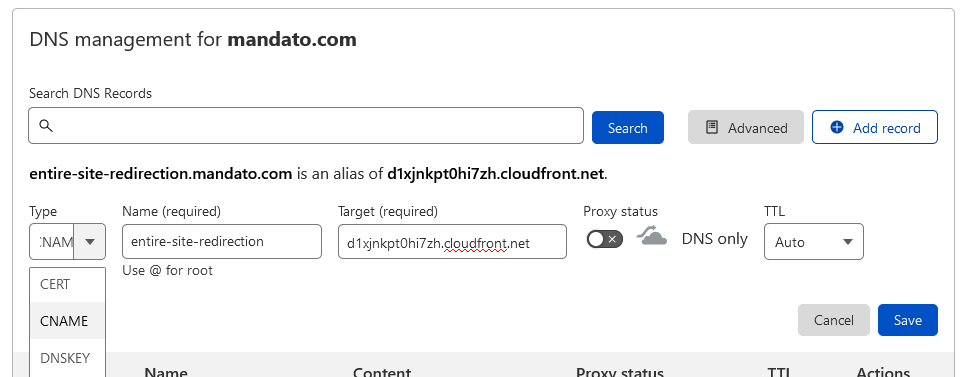Screen dimensions: 963x377
Task: Click the Target field with cloudfront.net
Action: coord(452,241)
